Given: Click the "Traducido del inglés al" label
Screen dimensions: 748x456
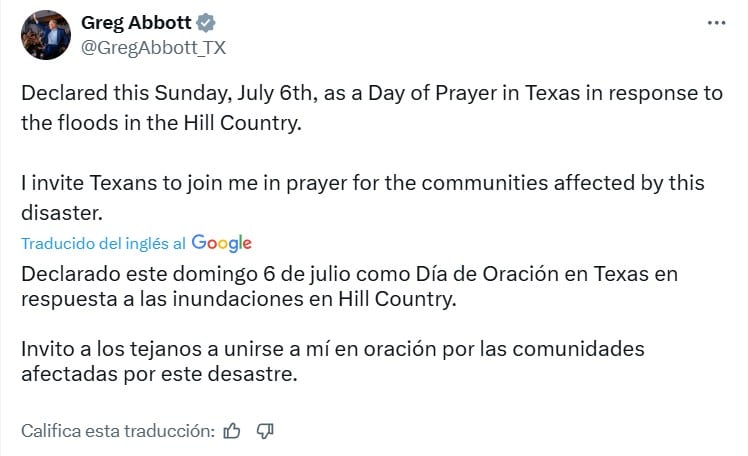Looking at the screenshot, I should [103, 243].
